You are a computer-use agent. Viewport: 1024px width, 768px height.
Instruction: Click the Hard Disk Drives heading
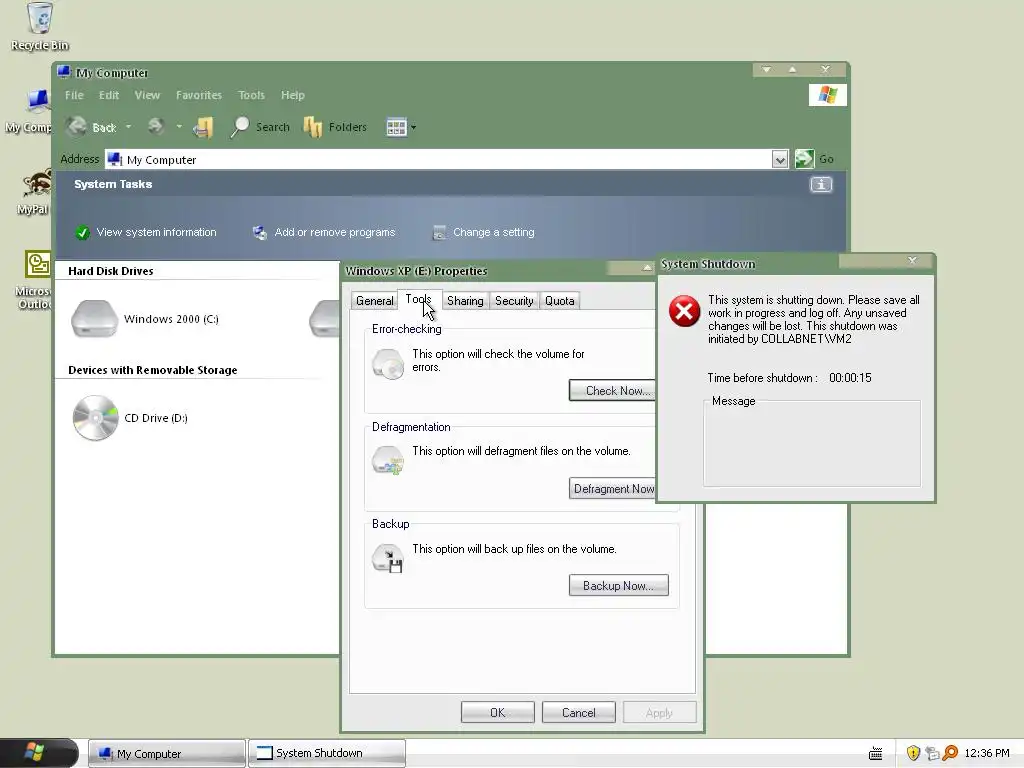[x=110, y=271]
